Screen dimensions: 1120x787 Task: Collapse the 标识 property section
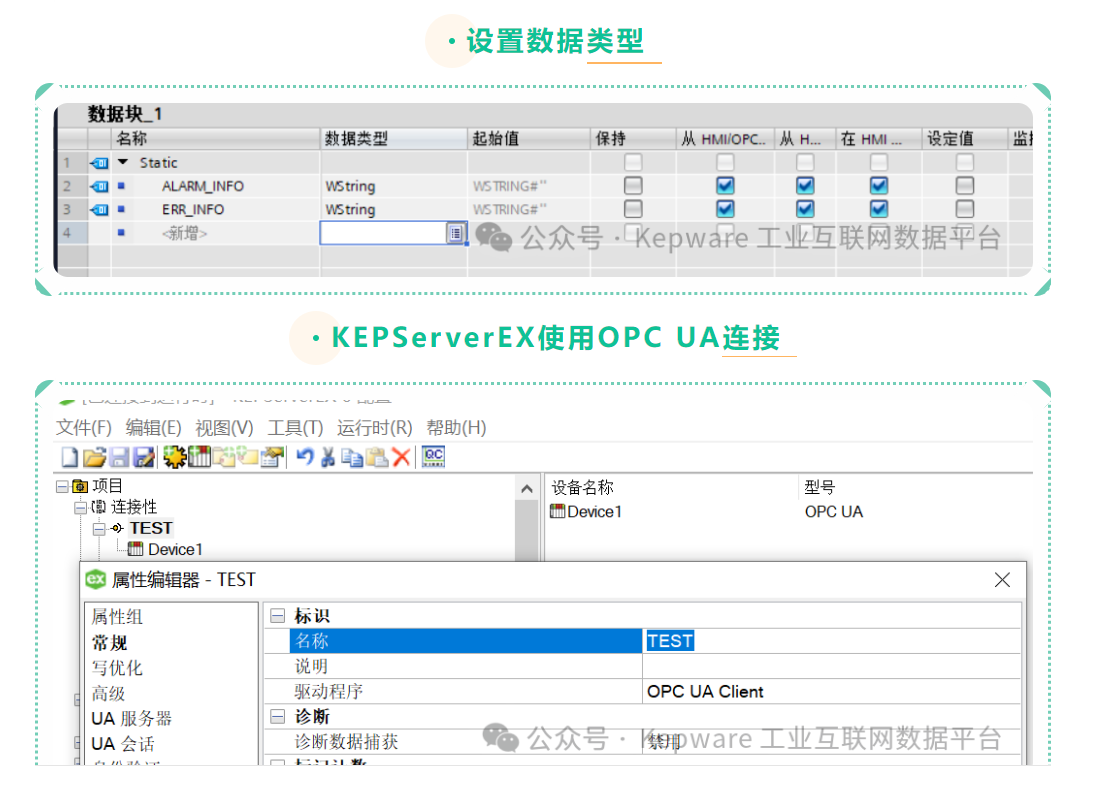278,616
